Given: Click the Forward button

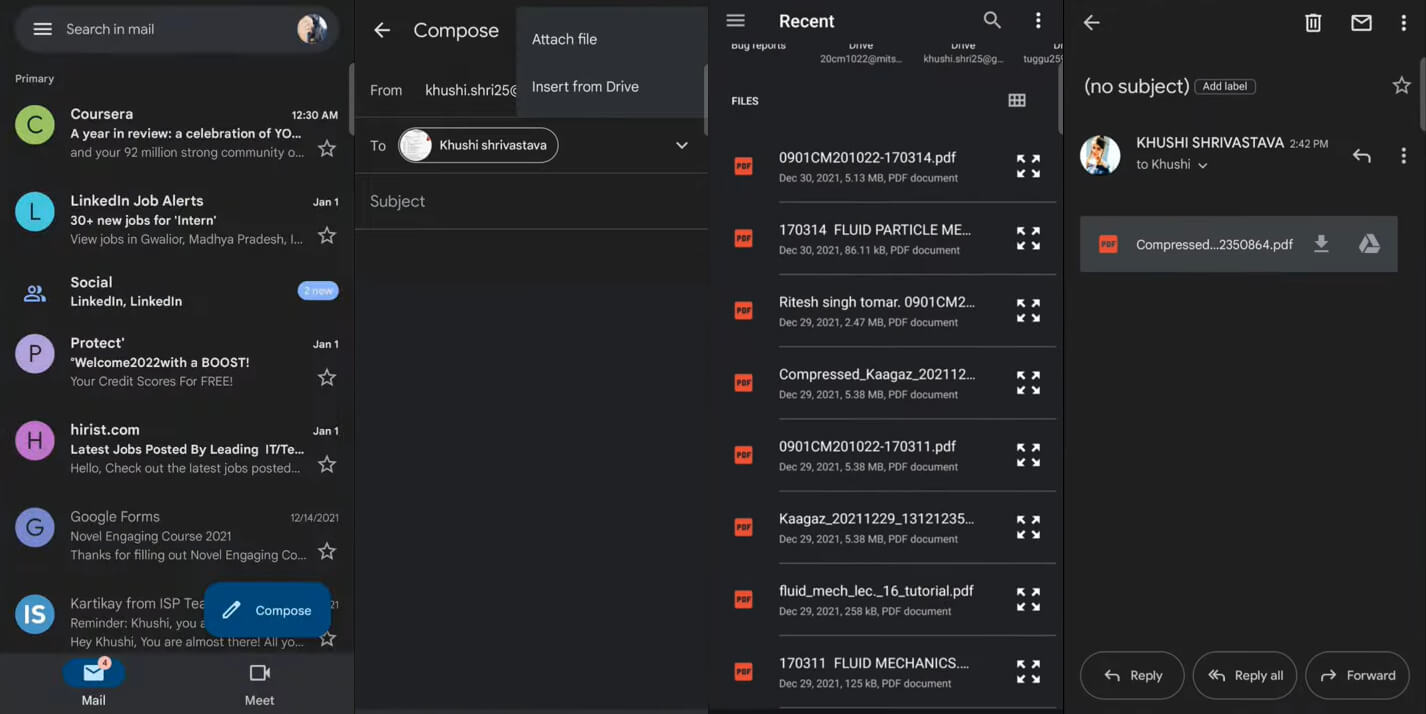Looking at the screenshot, I should [1357, 675].
